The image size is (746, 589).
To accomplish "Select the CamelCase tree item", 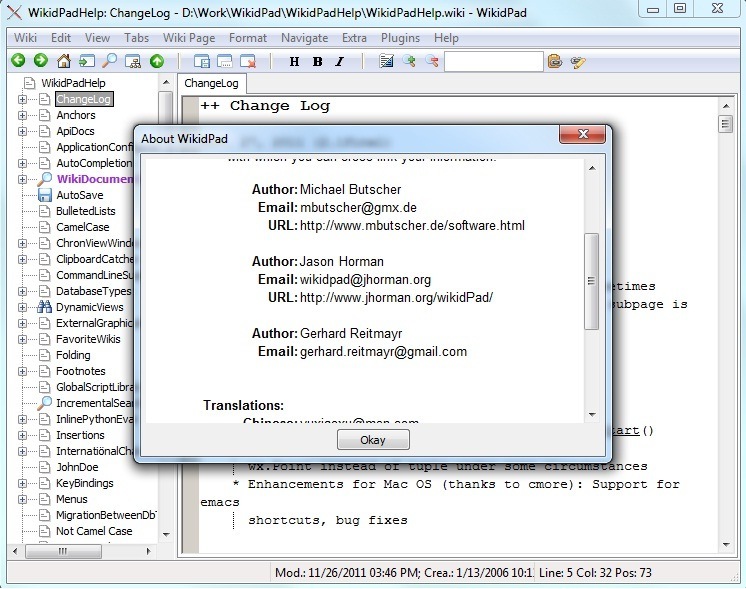I will pos(83,227).
